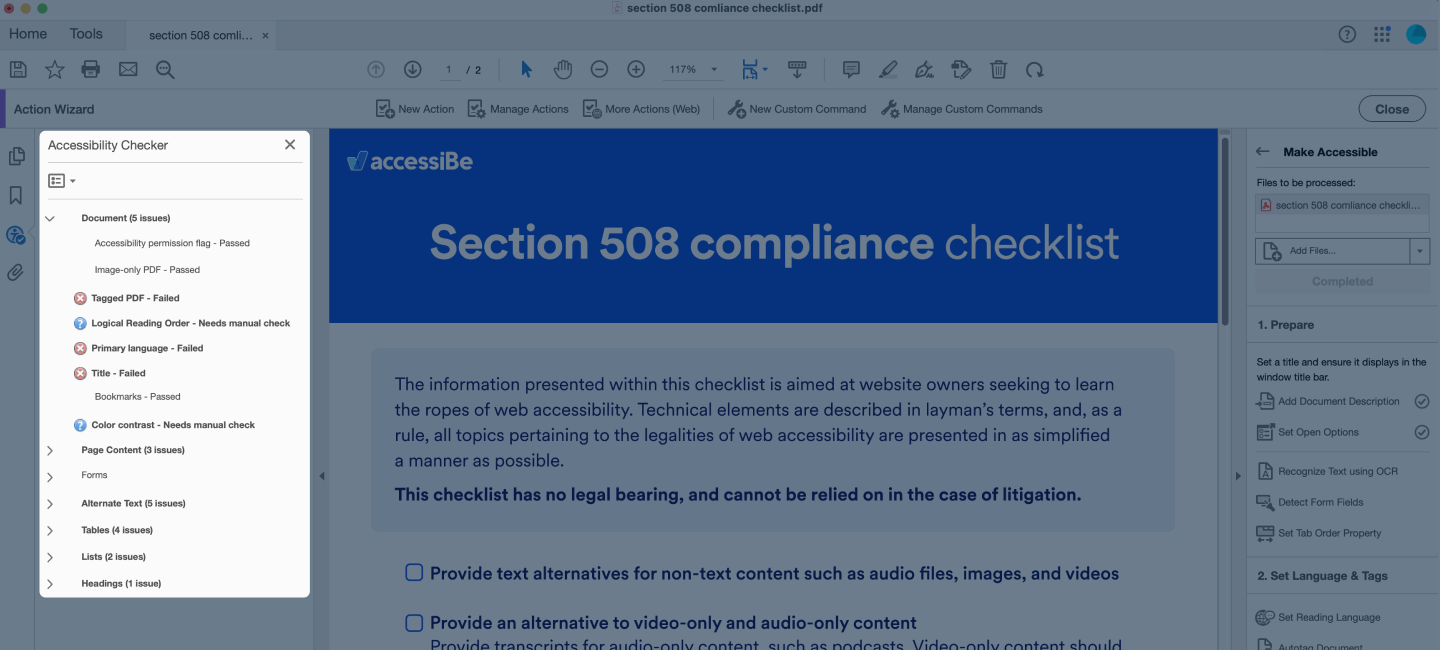The height and width of the screenshot is (650, 1440).
Task: Go to the next page
Action: [x=412, y=69]
